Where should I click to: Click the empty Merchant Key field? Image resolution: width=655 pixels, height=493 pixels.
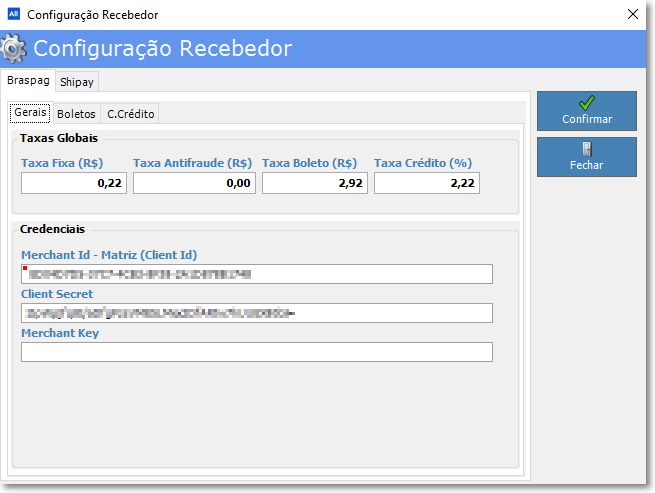(257, 352)
